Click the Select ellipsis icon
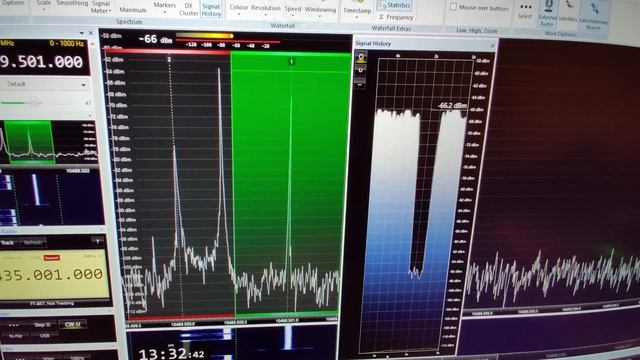 pos(525,11)
